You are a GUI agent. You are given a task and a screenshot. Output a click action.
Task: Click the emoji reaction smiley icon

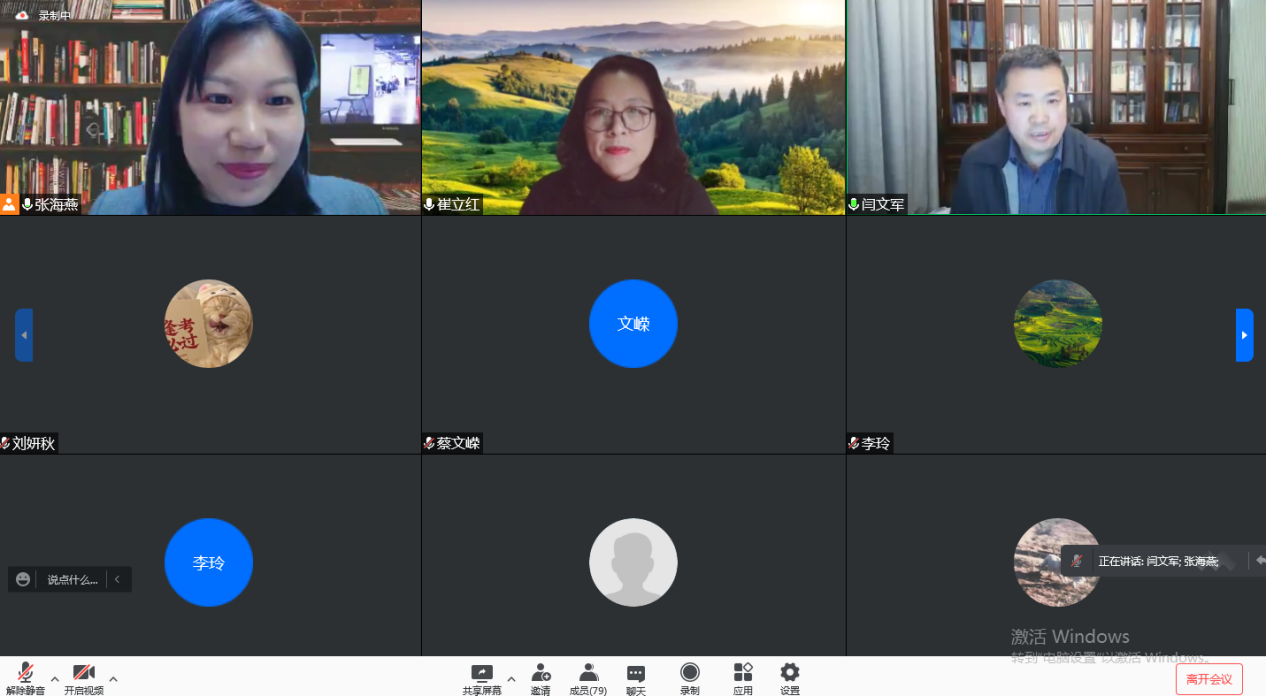tap(23, 579)
